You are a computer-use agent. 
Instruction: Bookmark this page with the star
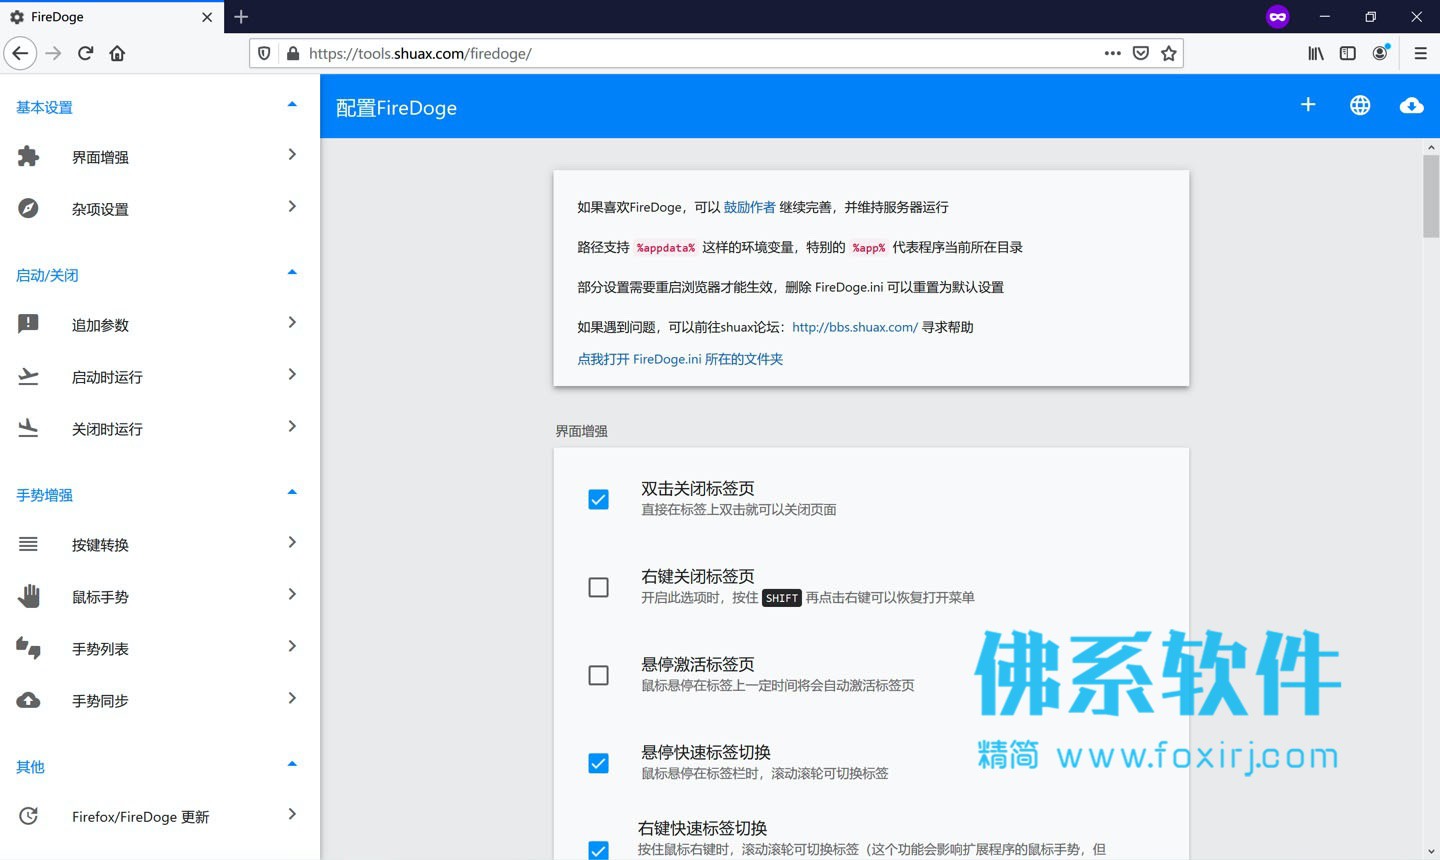point(1169,53)
